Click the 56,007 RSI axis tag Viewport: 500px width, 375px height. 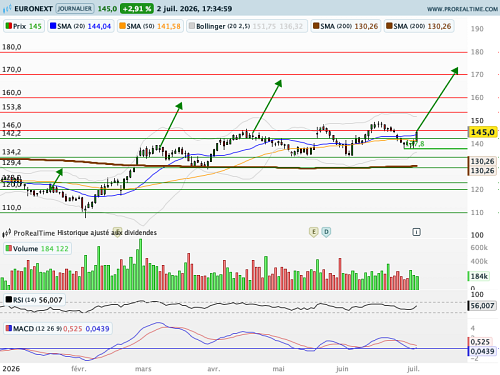point(483,306)
